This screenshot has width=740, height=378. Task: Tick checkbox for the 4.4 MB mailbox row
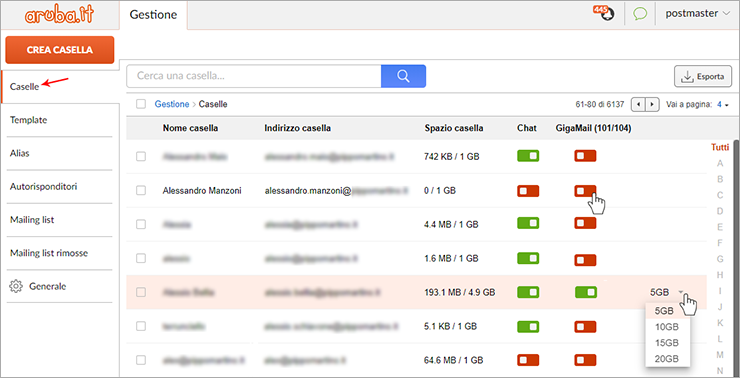pos(141,224)
